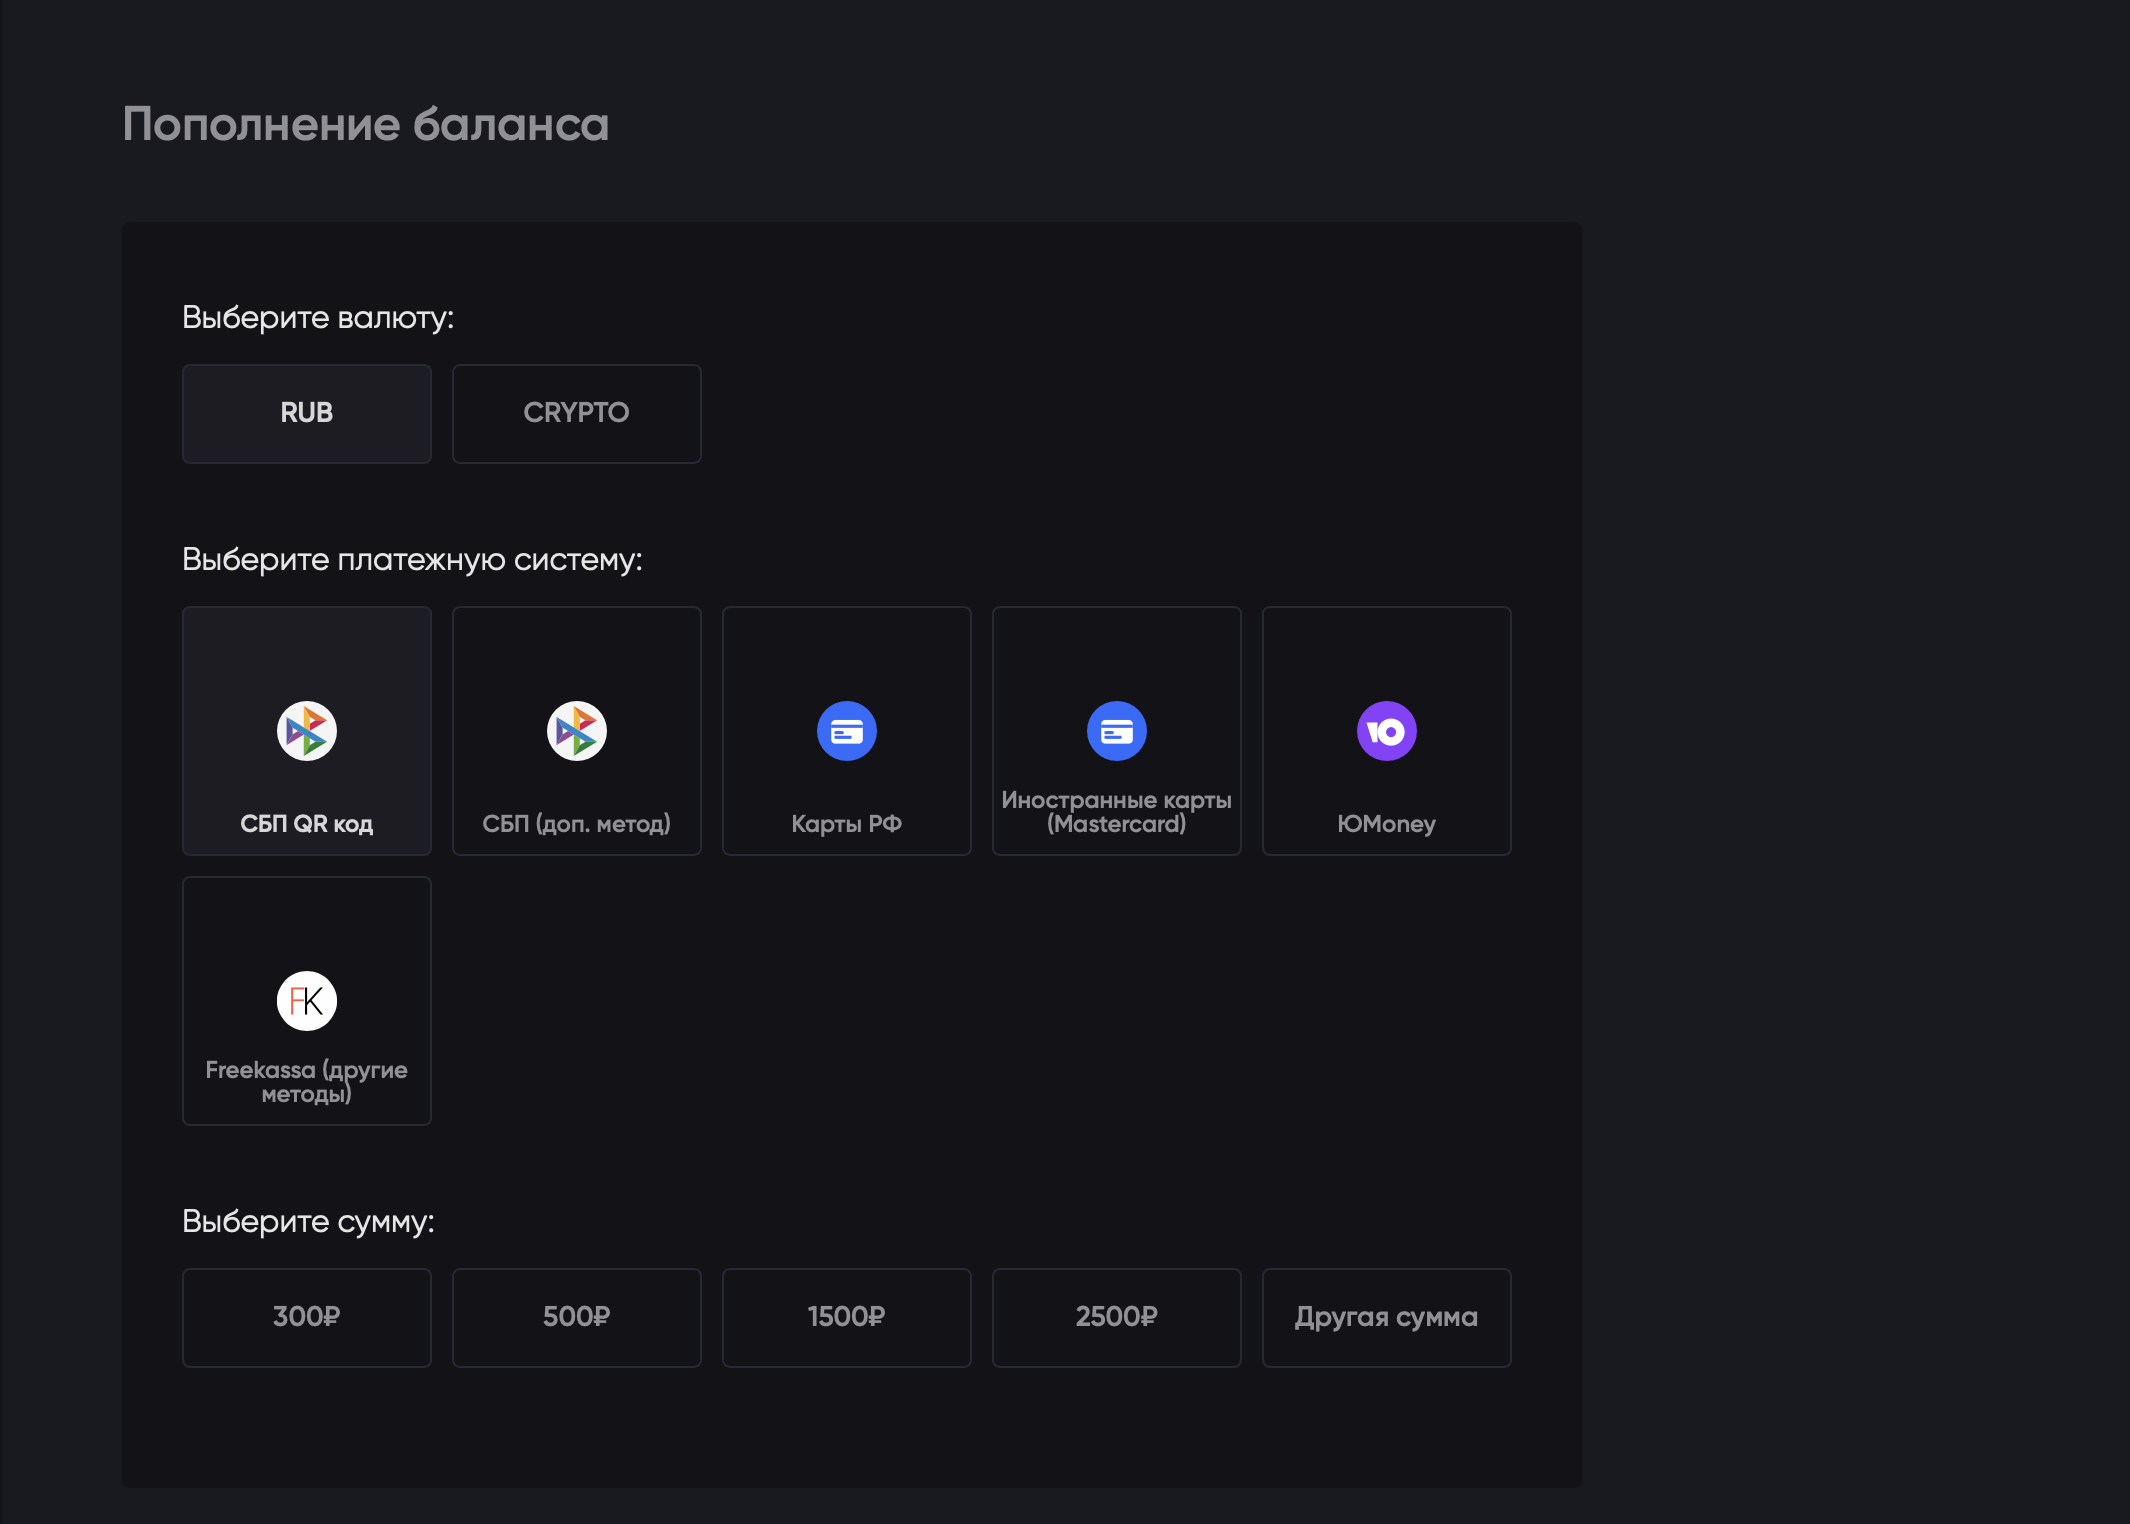Screen dimensions: 2130x1524
Task: Select the СБП QR код payment icon
Action: click(307, 731)
